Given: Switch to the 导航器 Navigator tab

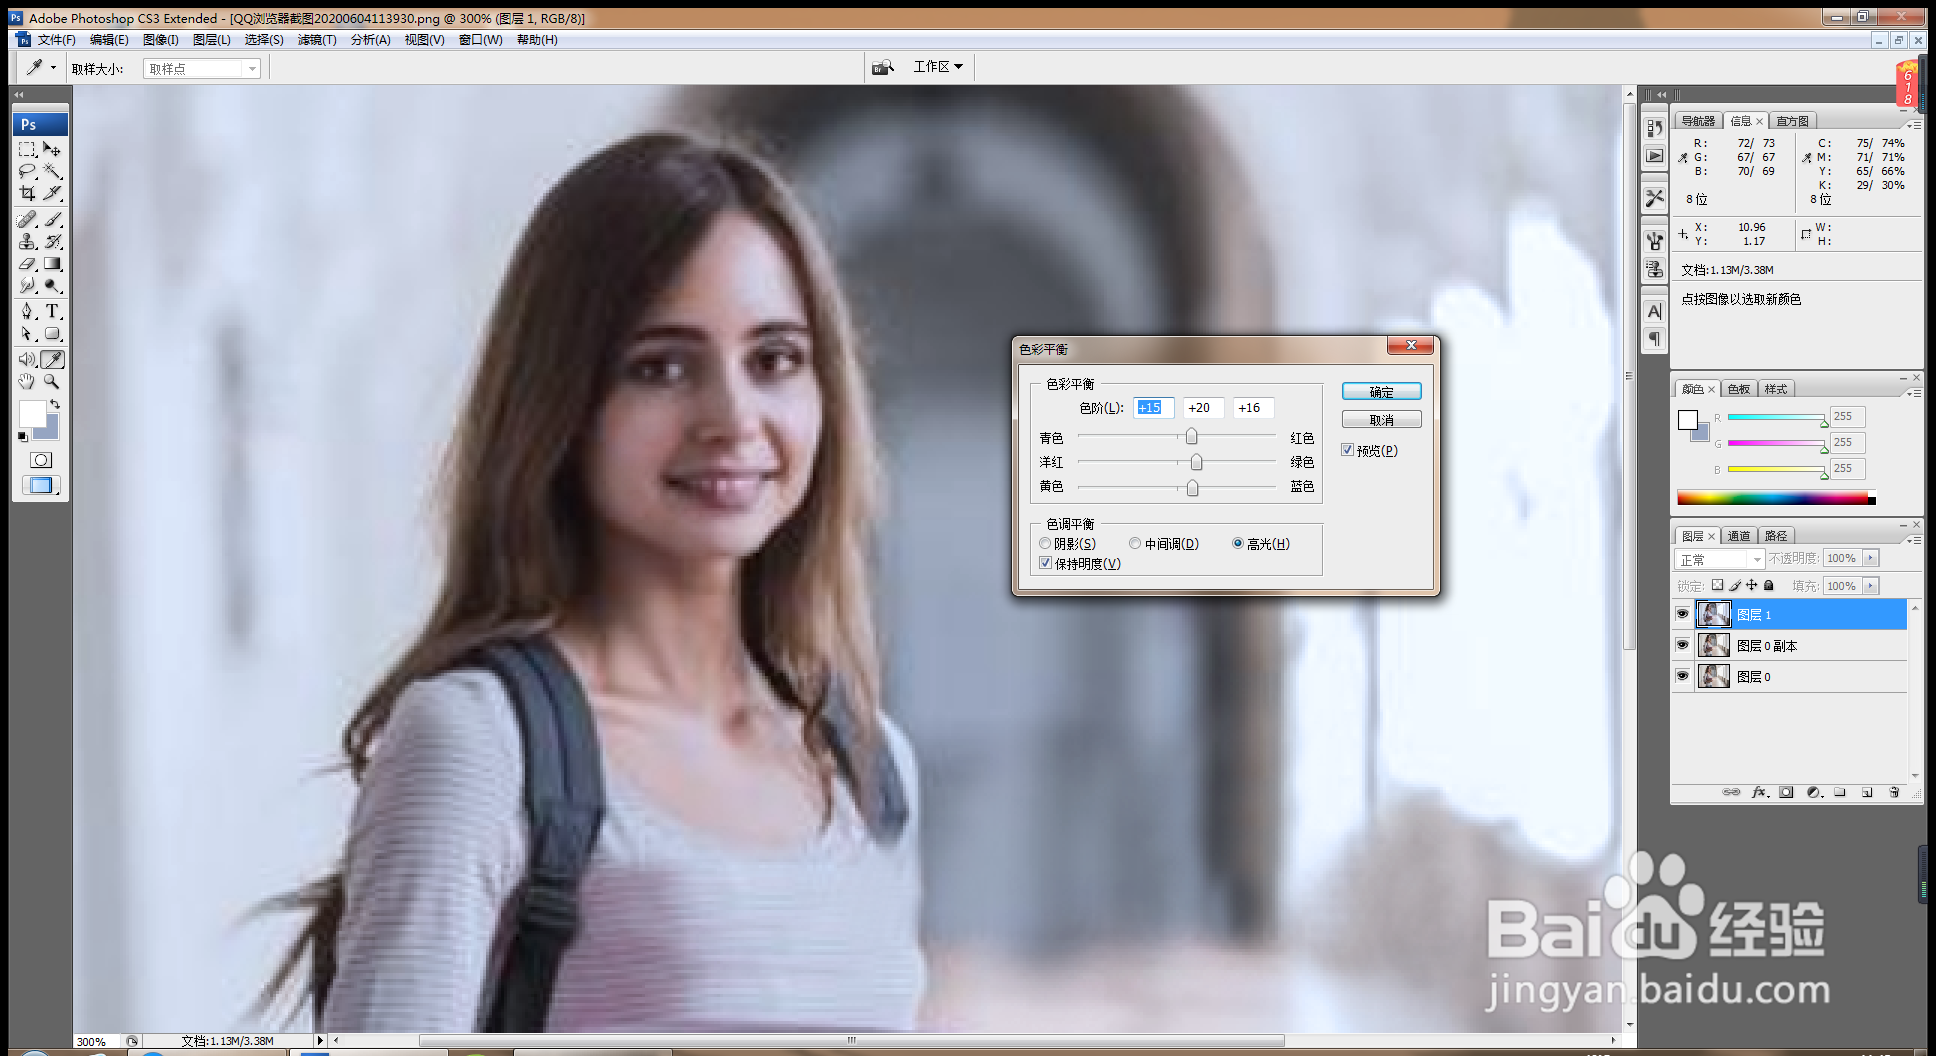Looking at the screenshot, I should click(1698, 121).
